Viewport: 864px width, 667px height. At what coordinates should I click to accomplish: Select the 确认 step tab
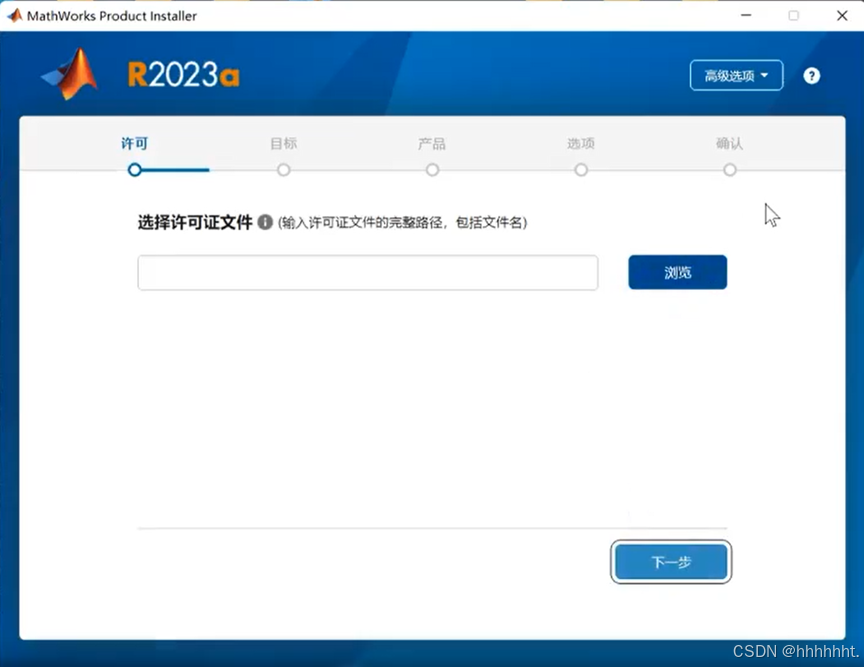(x=730, y=144)
